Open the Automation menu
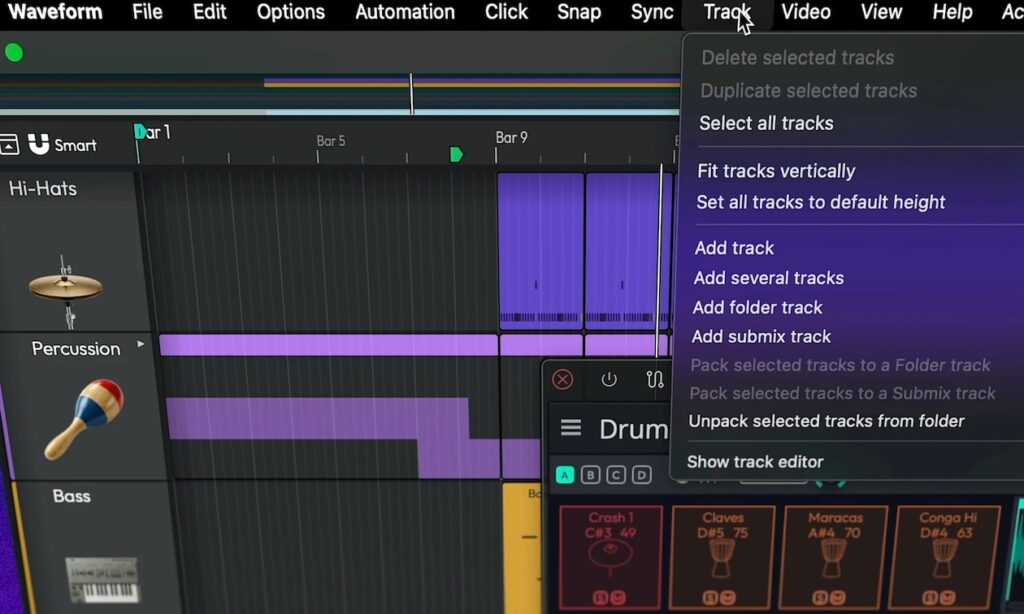Screen dimensions: 1024x614 point(405,12)
